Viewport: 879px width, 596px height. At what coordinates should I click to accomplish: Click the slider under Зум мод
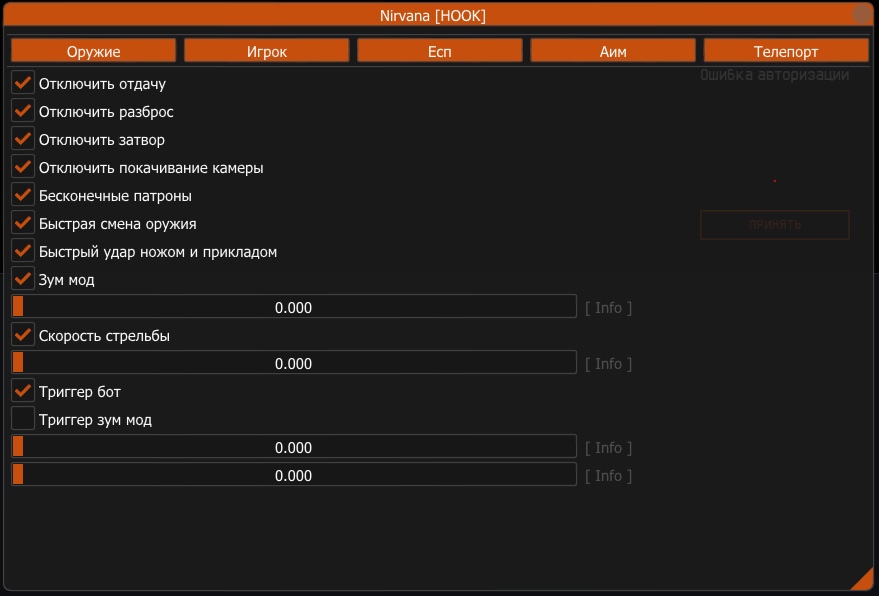pyautogui.click(x=294, y=307)
